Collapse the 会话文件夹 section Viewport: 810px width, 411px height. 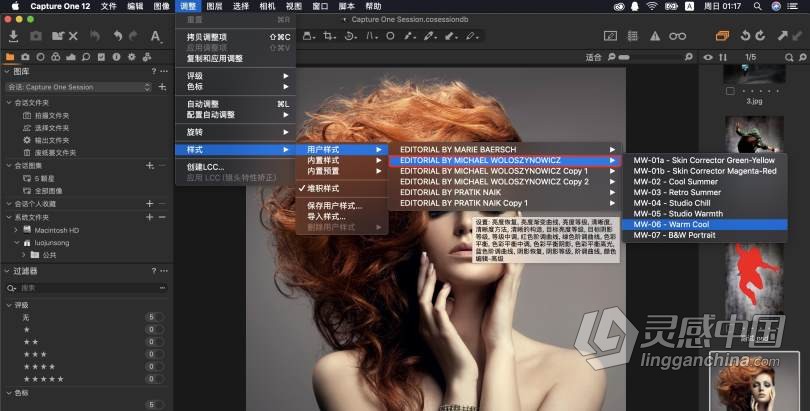tap(9, 103)
